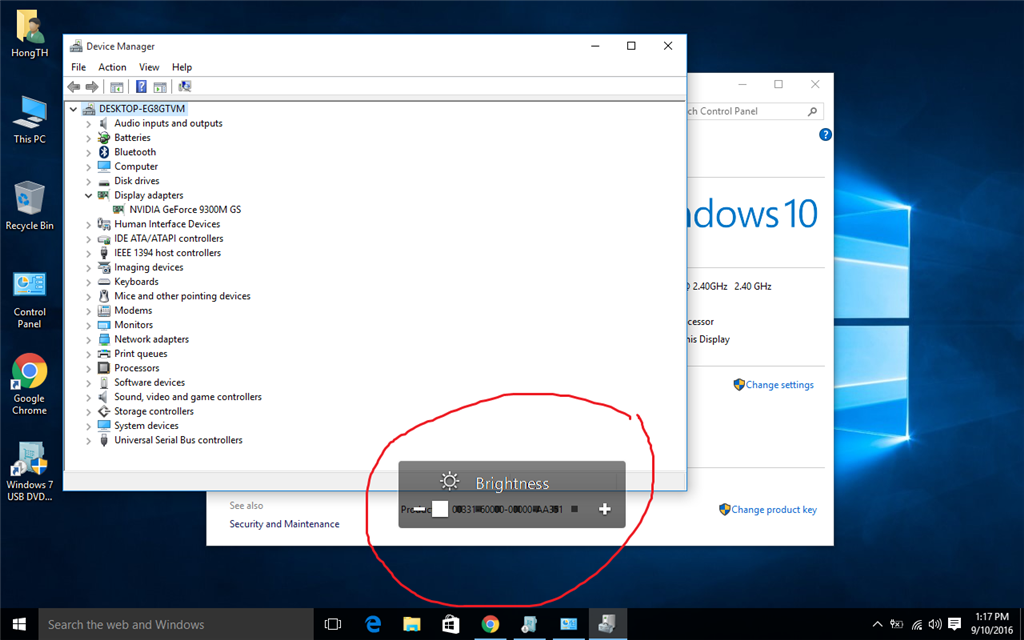The image size is (1024, 640).
Task: Select IEEE 1394 host controllers item
Action: point(167,253)
